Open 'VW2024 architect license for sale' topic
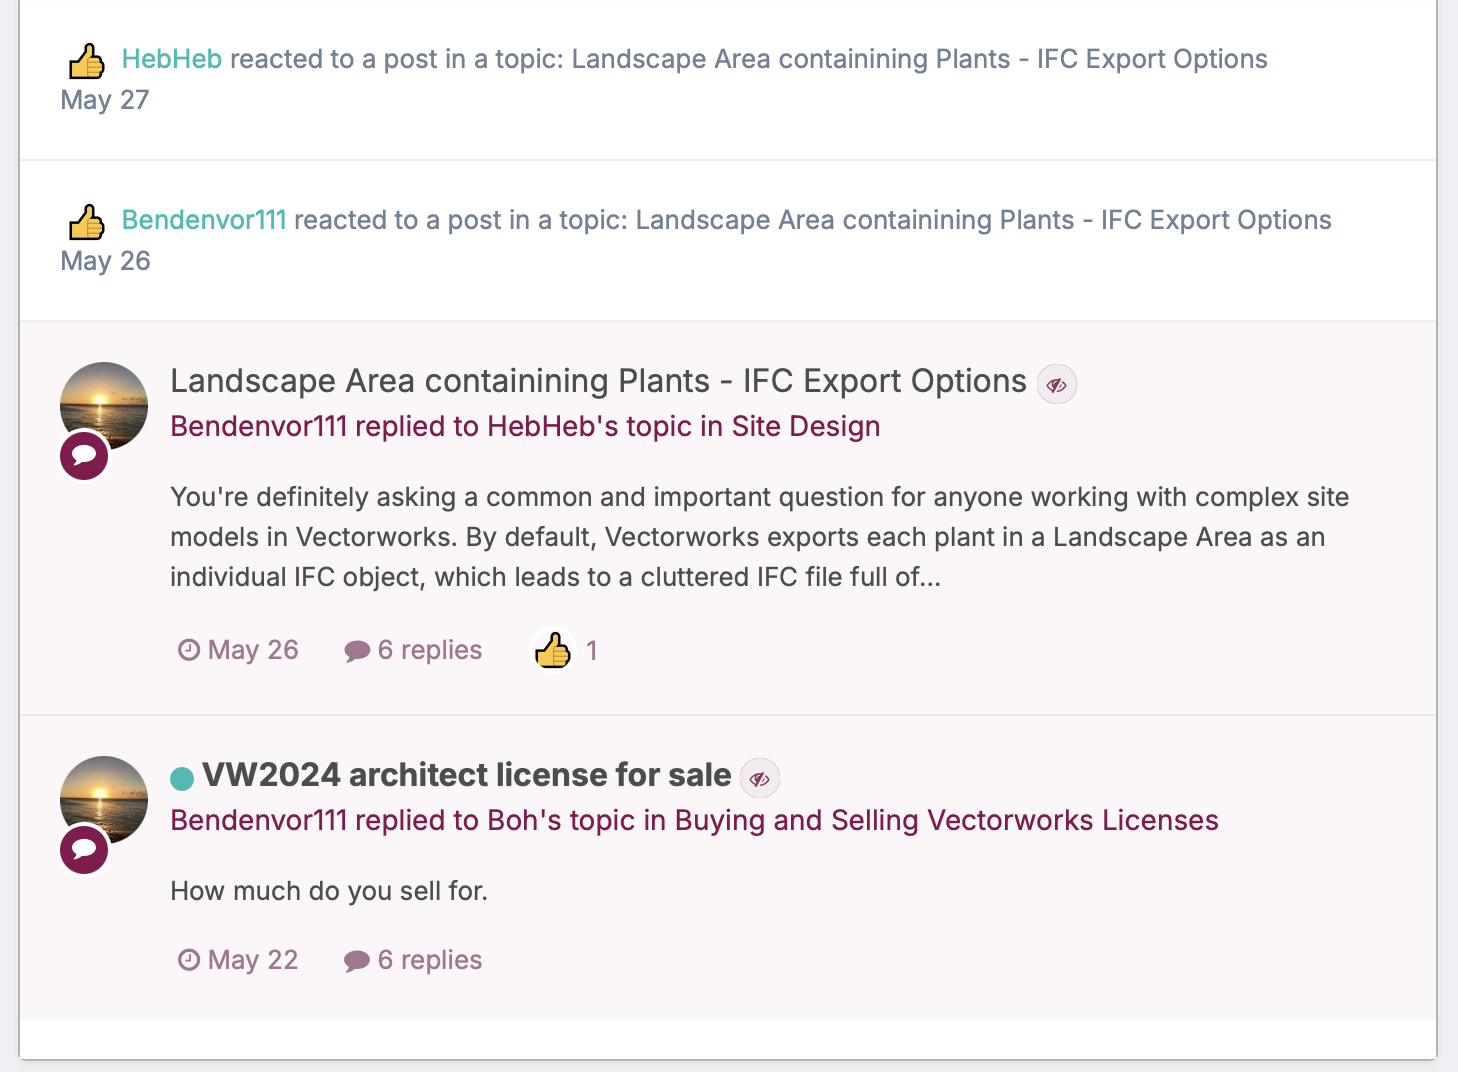The height and width of the screenshot is (1072, 1458). [467, 775]
